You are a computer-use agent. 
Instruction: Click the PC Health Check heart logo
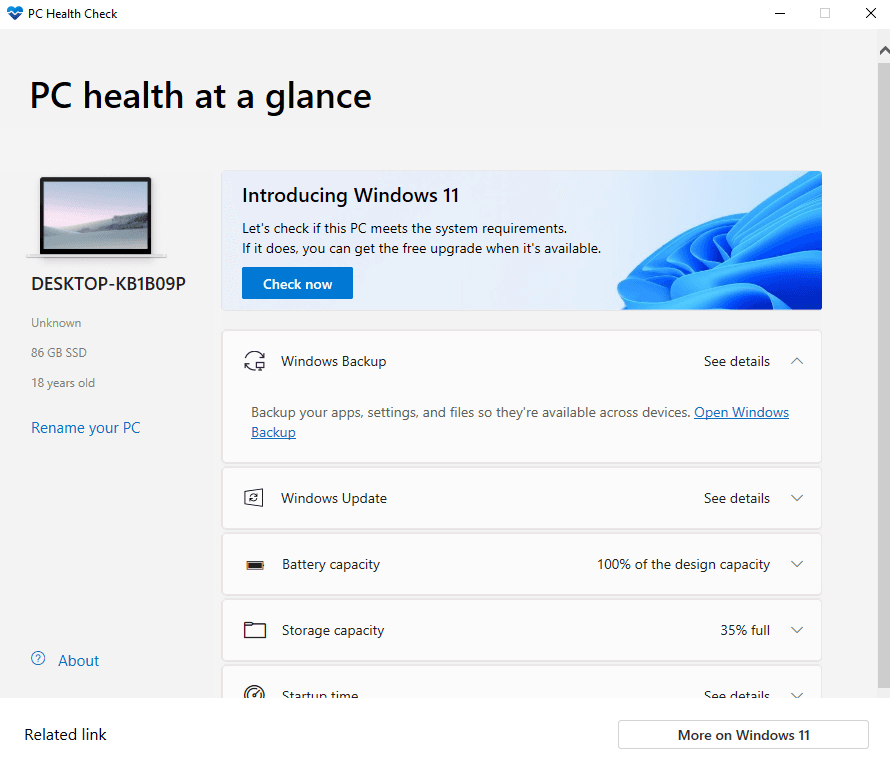[x=13, y=13]
